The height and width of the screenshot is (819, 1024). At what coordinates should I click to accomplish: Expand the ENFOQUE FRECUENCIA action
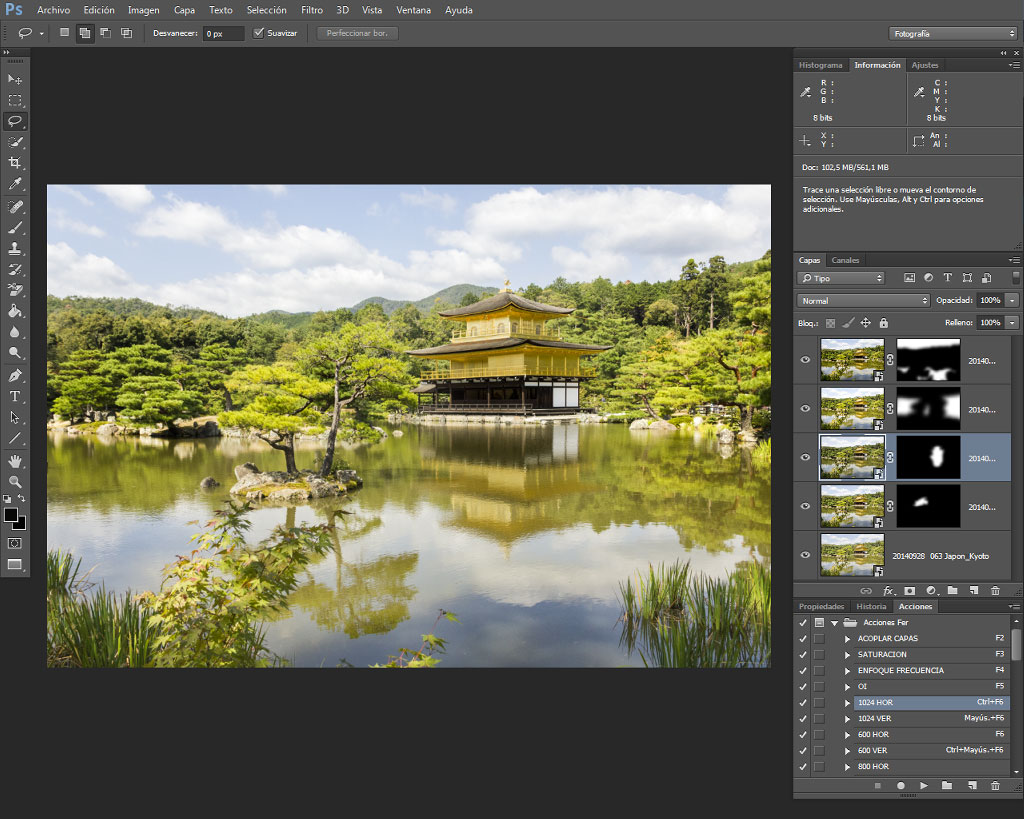pos(847,671)
